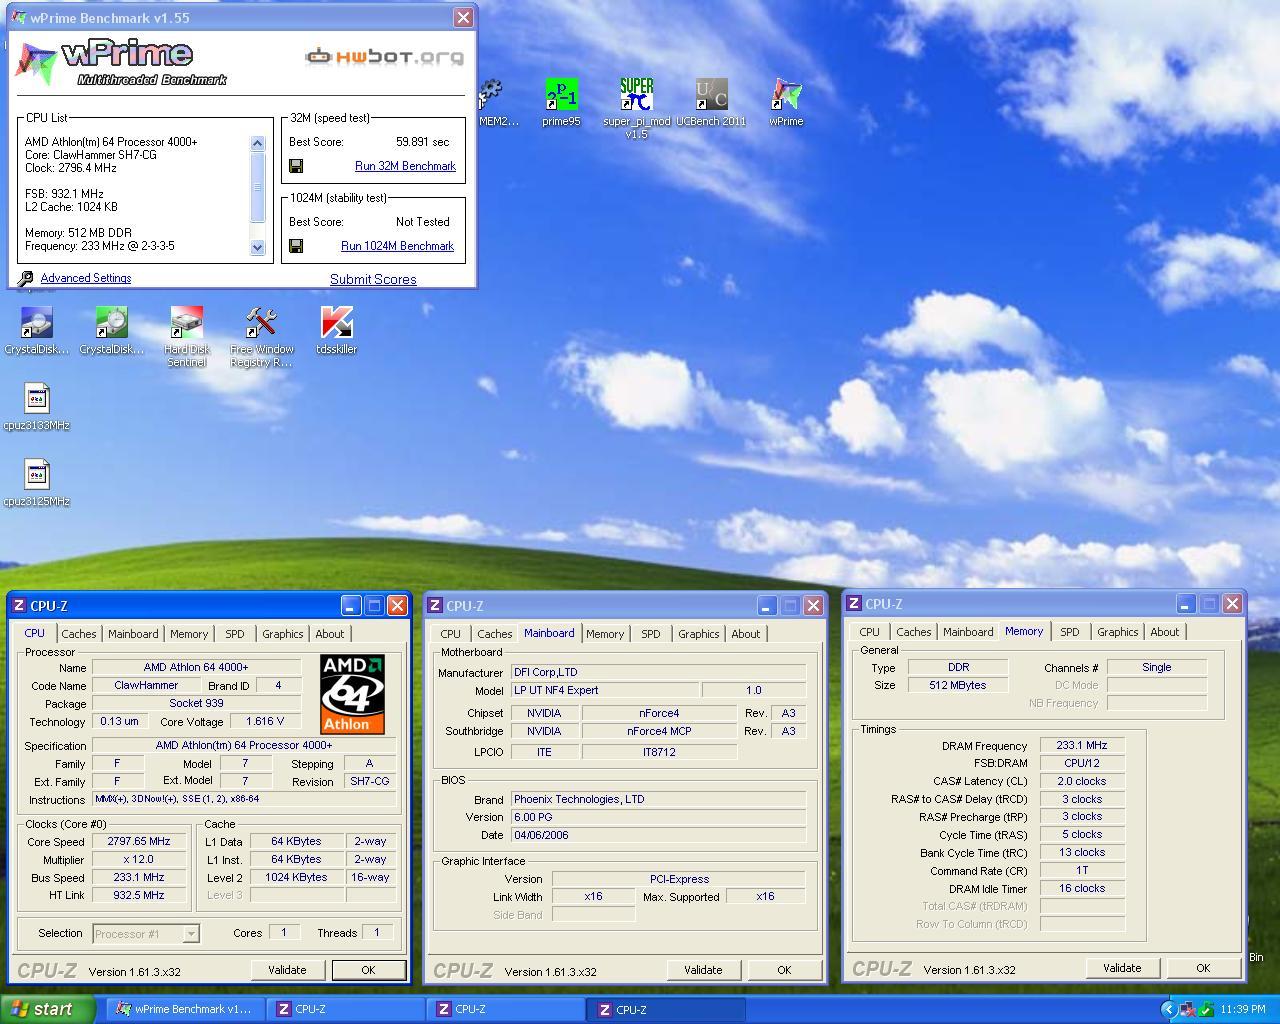Open UCBench 2011 desktop icon
Screen dimensions: 1280x1024
point(711,95)
